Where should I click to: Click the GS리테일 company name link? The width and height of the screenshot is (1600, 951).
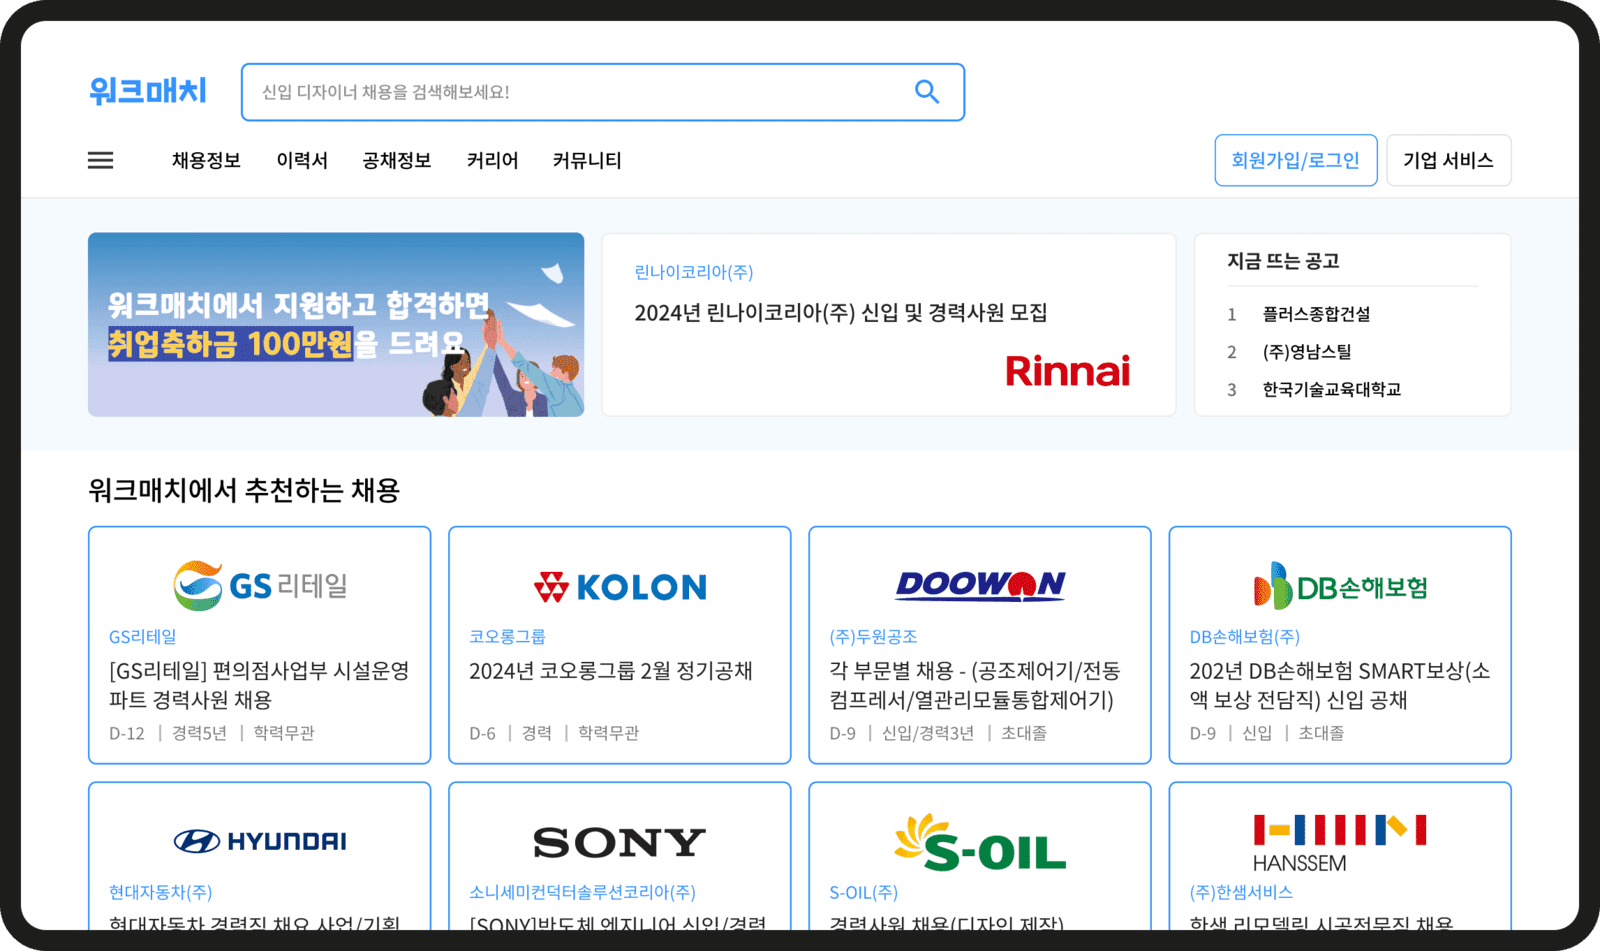[143, 637]
